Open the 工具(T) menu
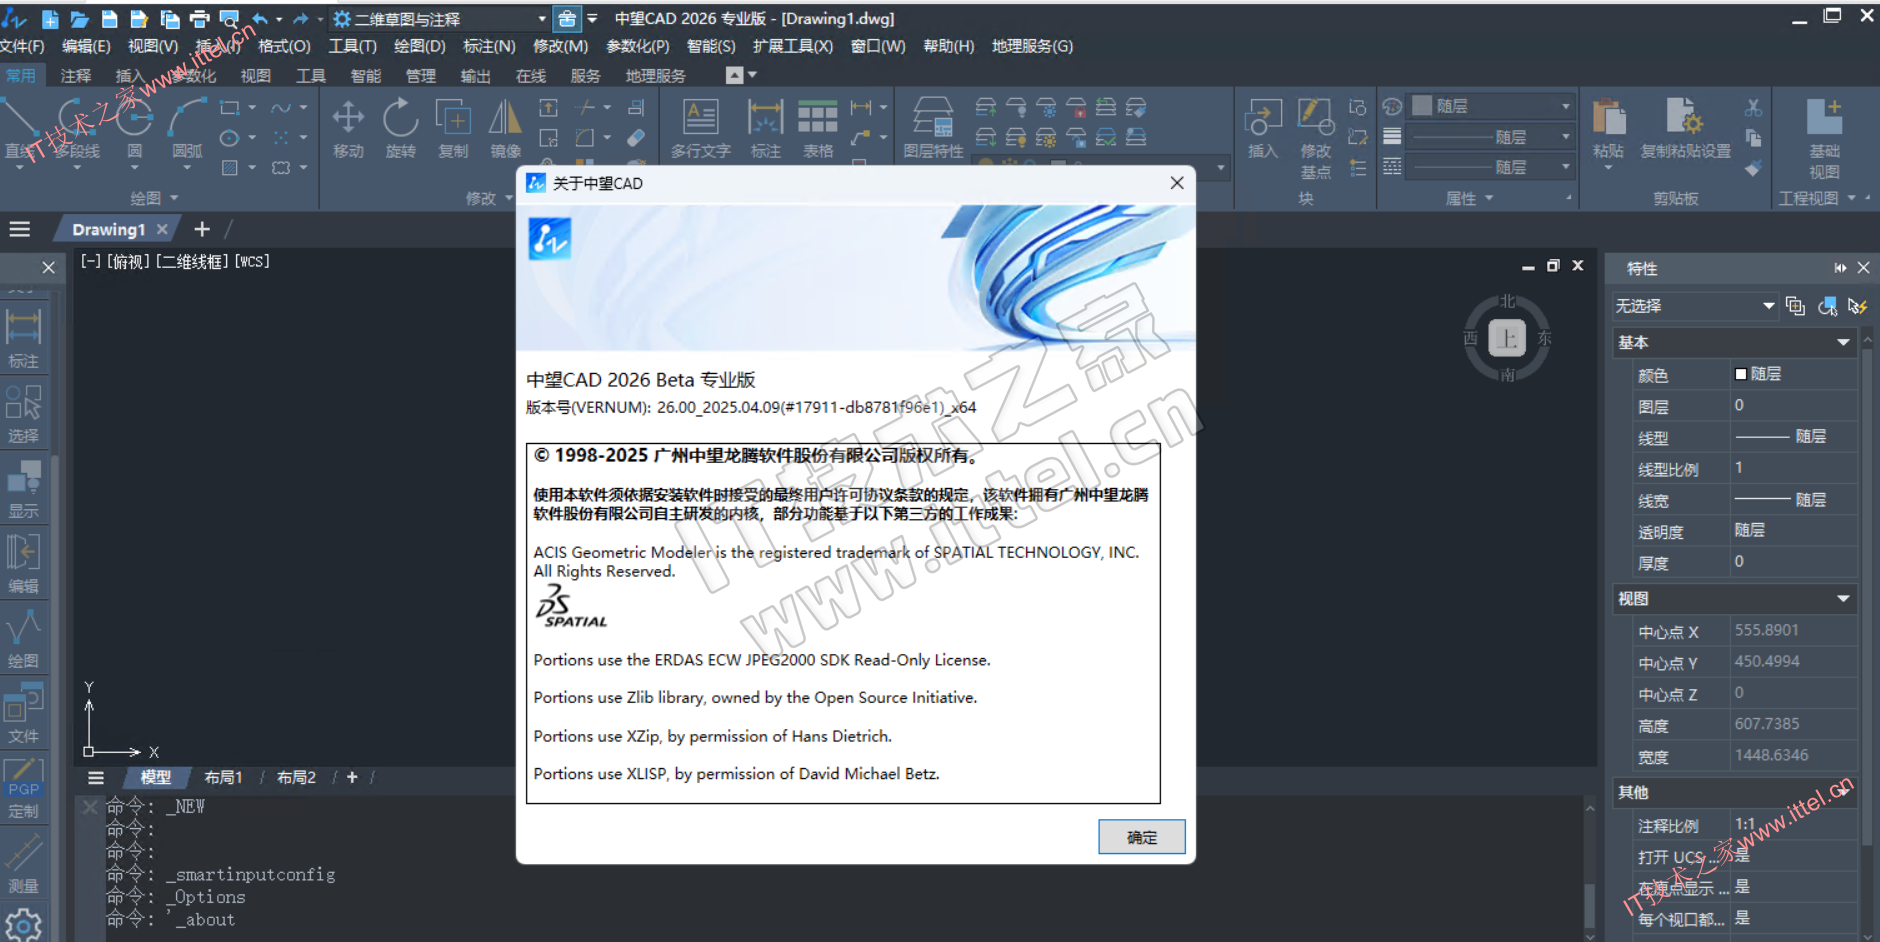1880x942 pixels. pyautogui.click(x=352, y=46)
